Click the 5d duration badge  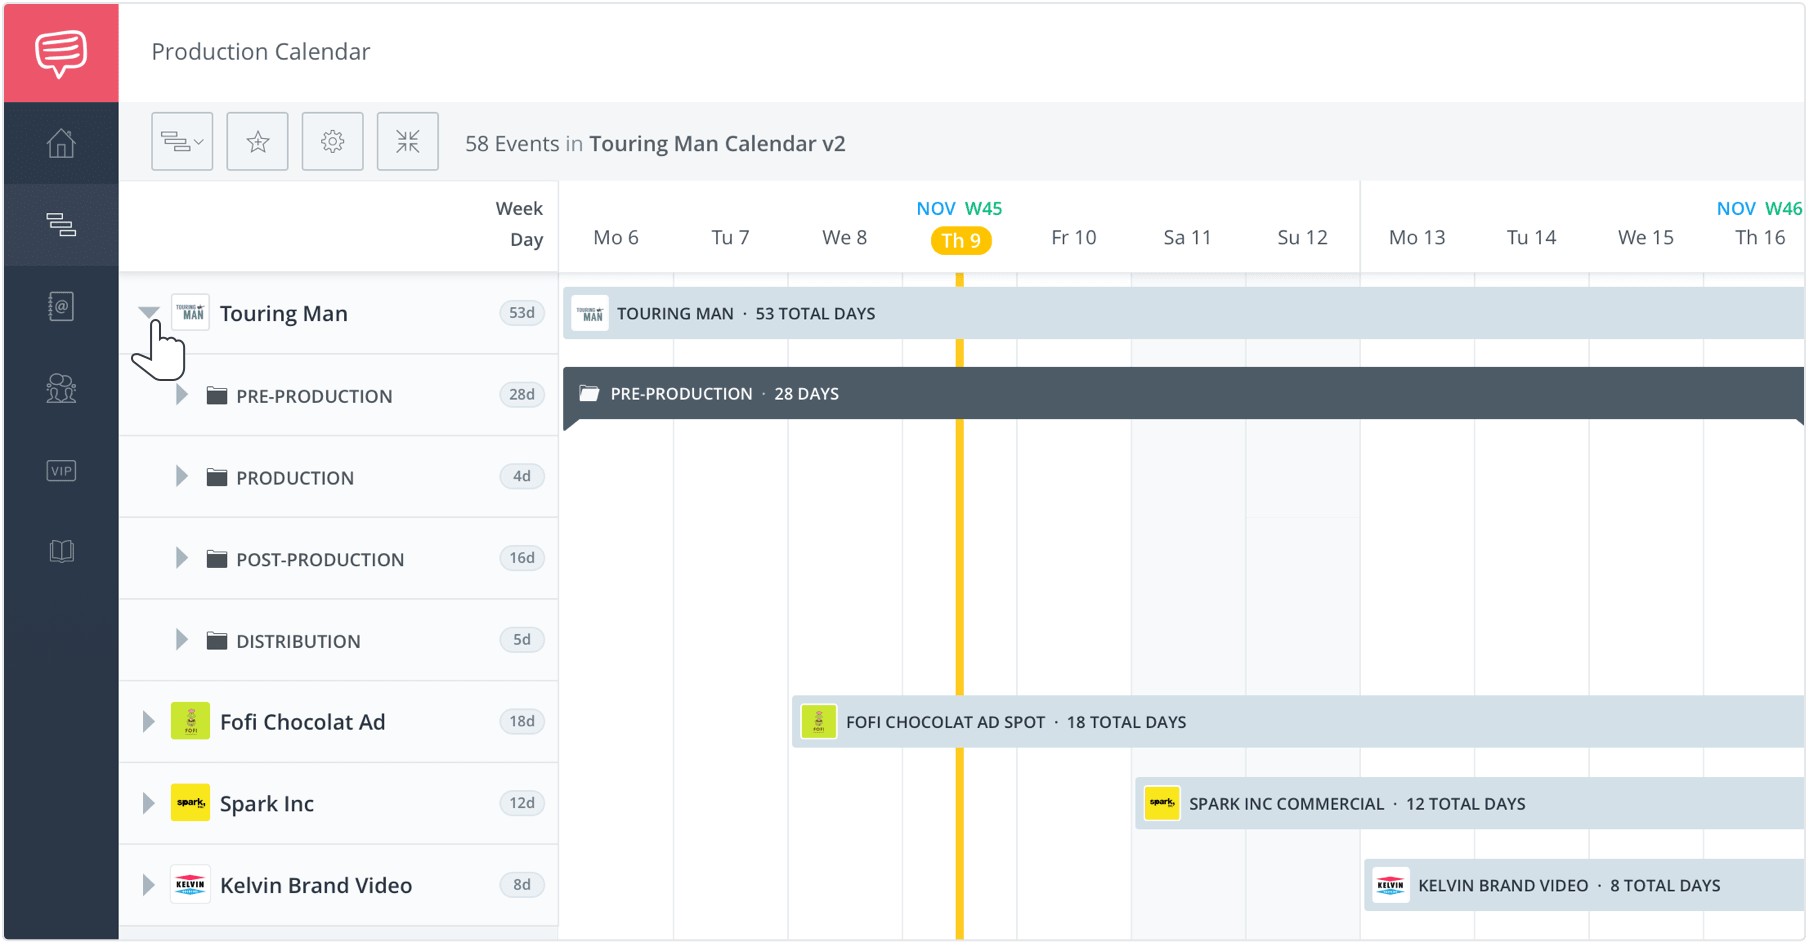click(522, 640)
